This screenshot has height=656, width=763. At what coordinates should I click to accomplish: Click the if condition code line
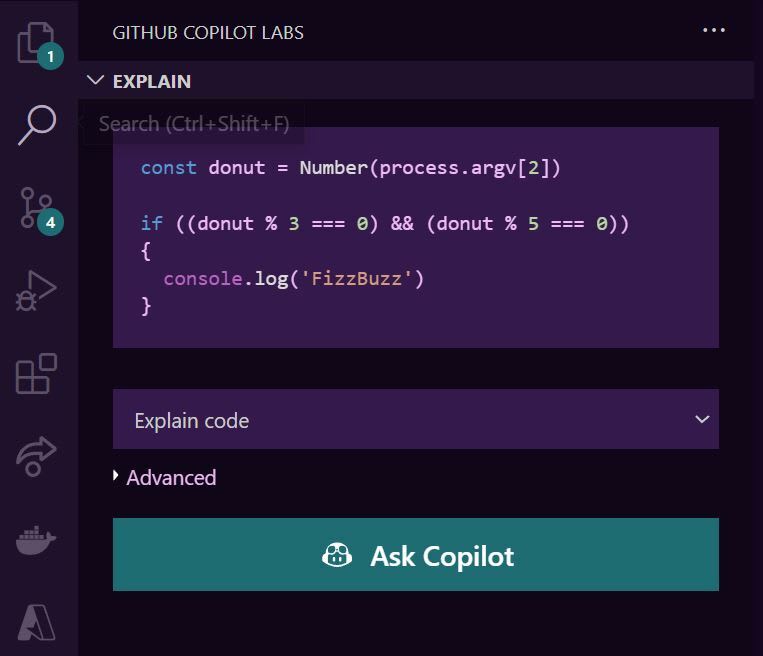pyautogui.click(x=385, y=223)
